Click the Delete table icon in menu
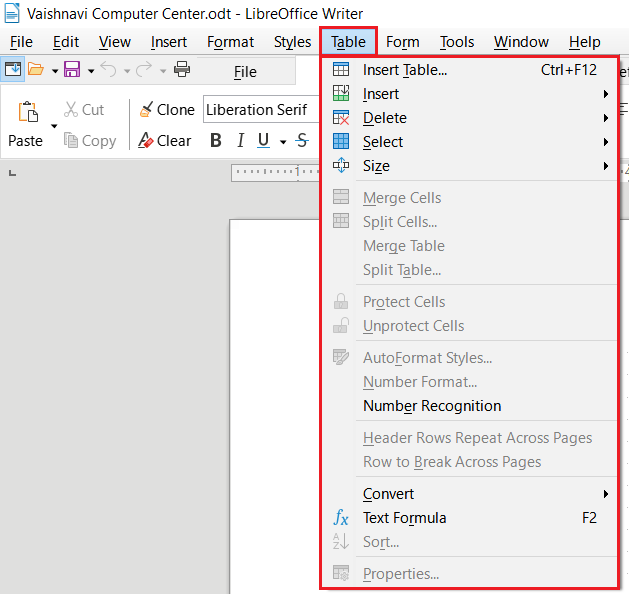The image size is (629, 594). tap(341, 118)
